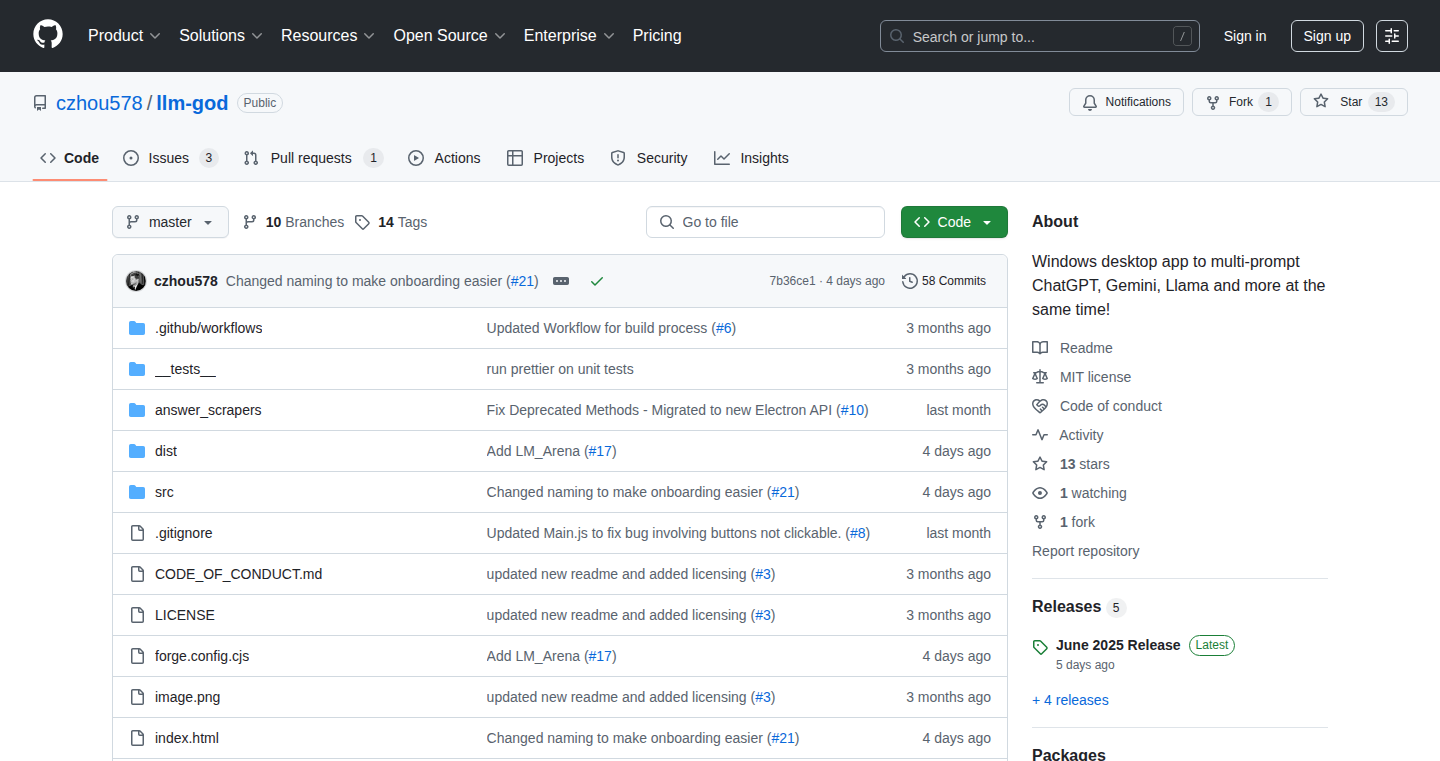The image size is (1440, 761).
Task: Open June 2025 Release
Action: [1118, 645]
